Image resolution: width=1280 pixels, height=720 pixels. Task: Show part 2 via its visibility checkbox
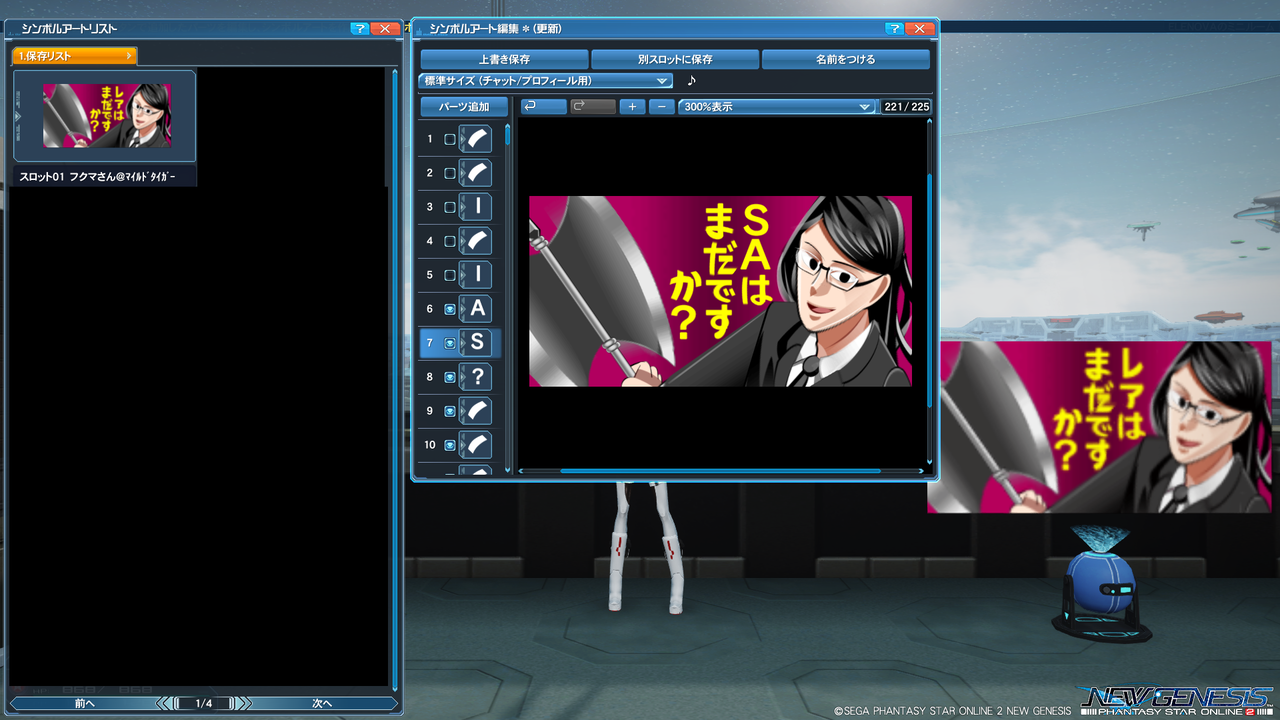[450, 173]
